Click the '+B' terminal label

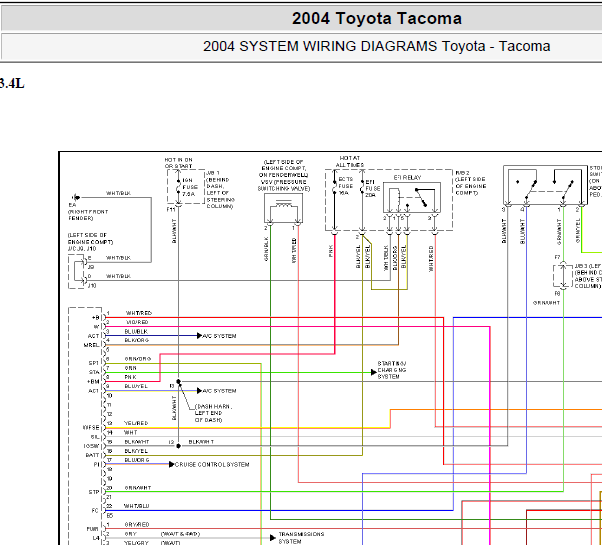pos(96,318)
